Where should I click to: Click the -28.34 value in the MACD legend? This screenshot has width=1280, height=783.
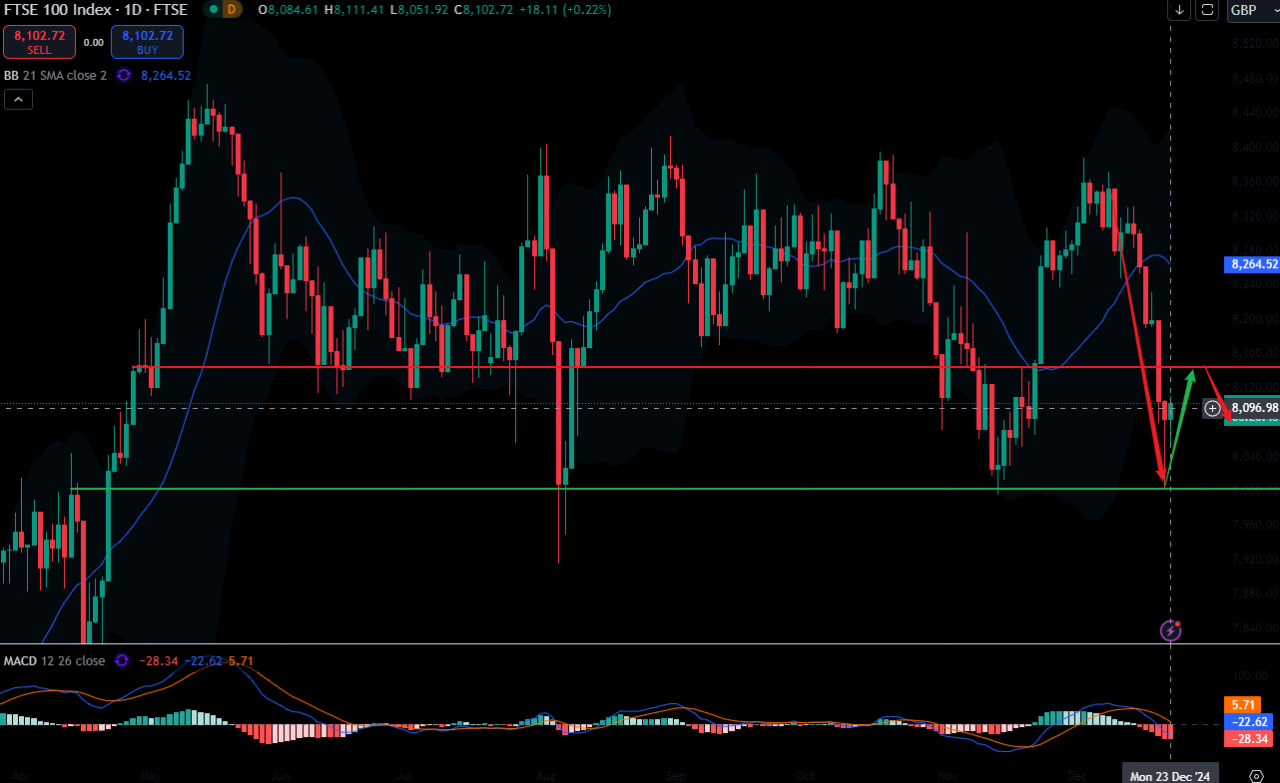(x=159, y=661)
